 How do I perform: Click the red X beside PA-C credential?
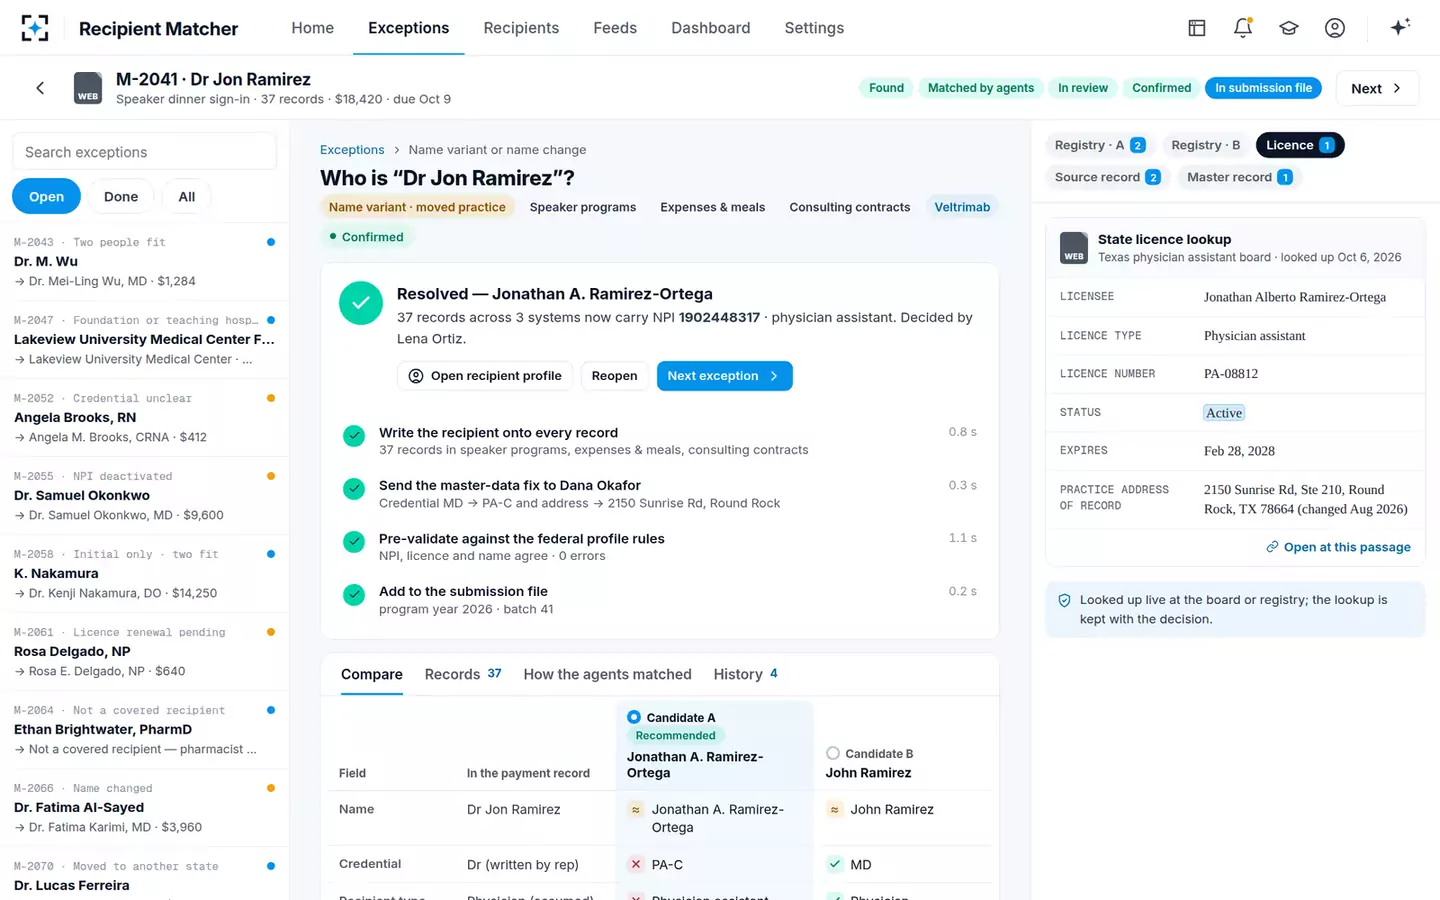pyautogui.click(x=636, y=865)
